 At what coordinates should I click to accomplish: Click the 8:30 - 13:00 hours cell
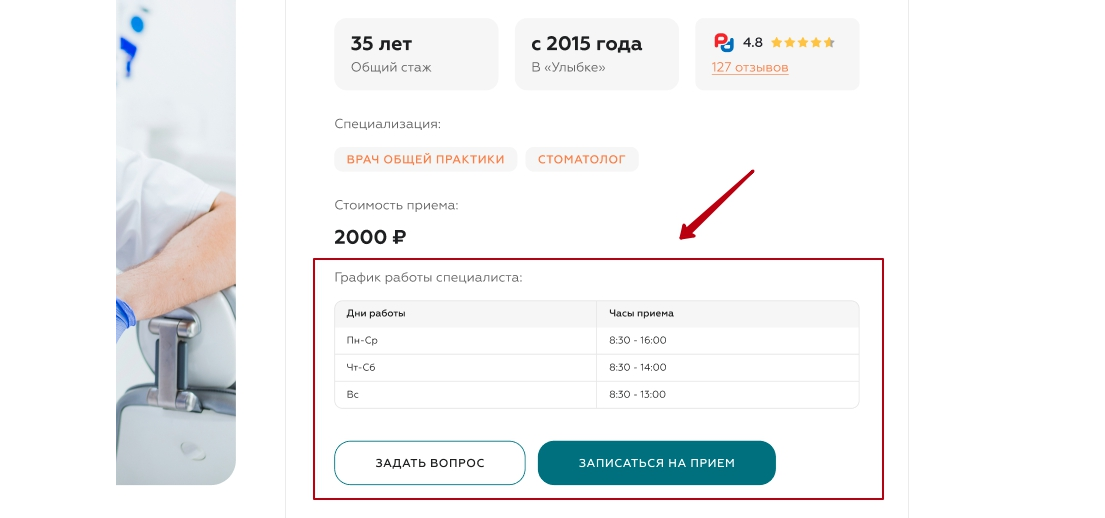point(637,394)
